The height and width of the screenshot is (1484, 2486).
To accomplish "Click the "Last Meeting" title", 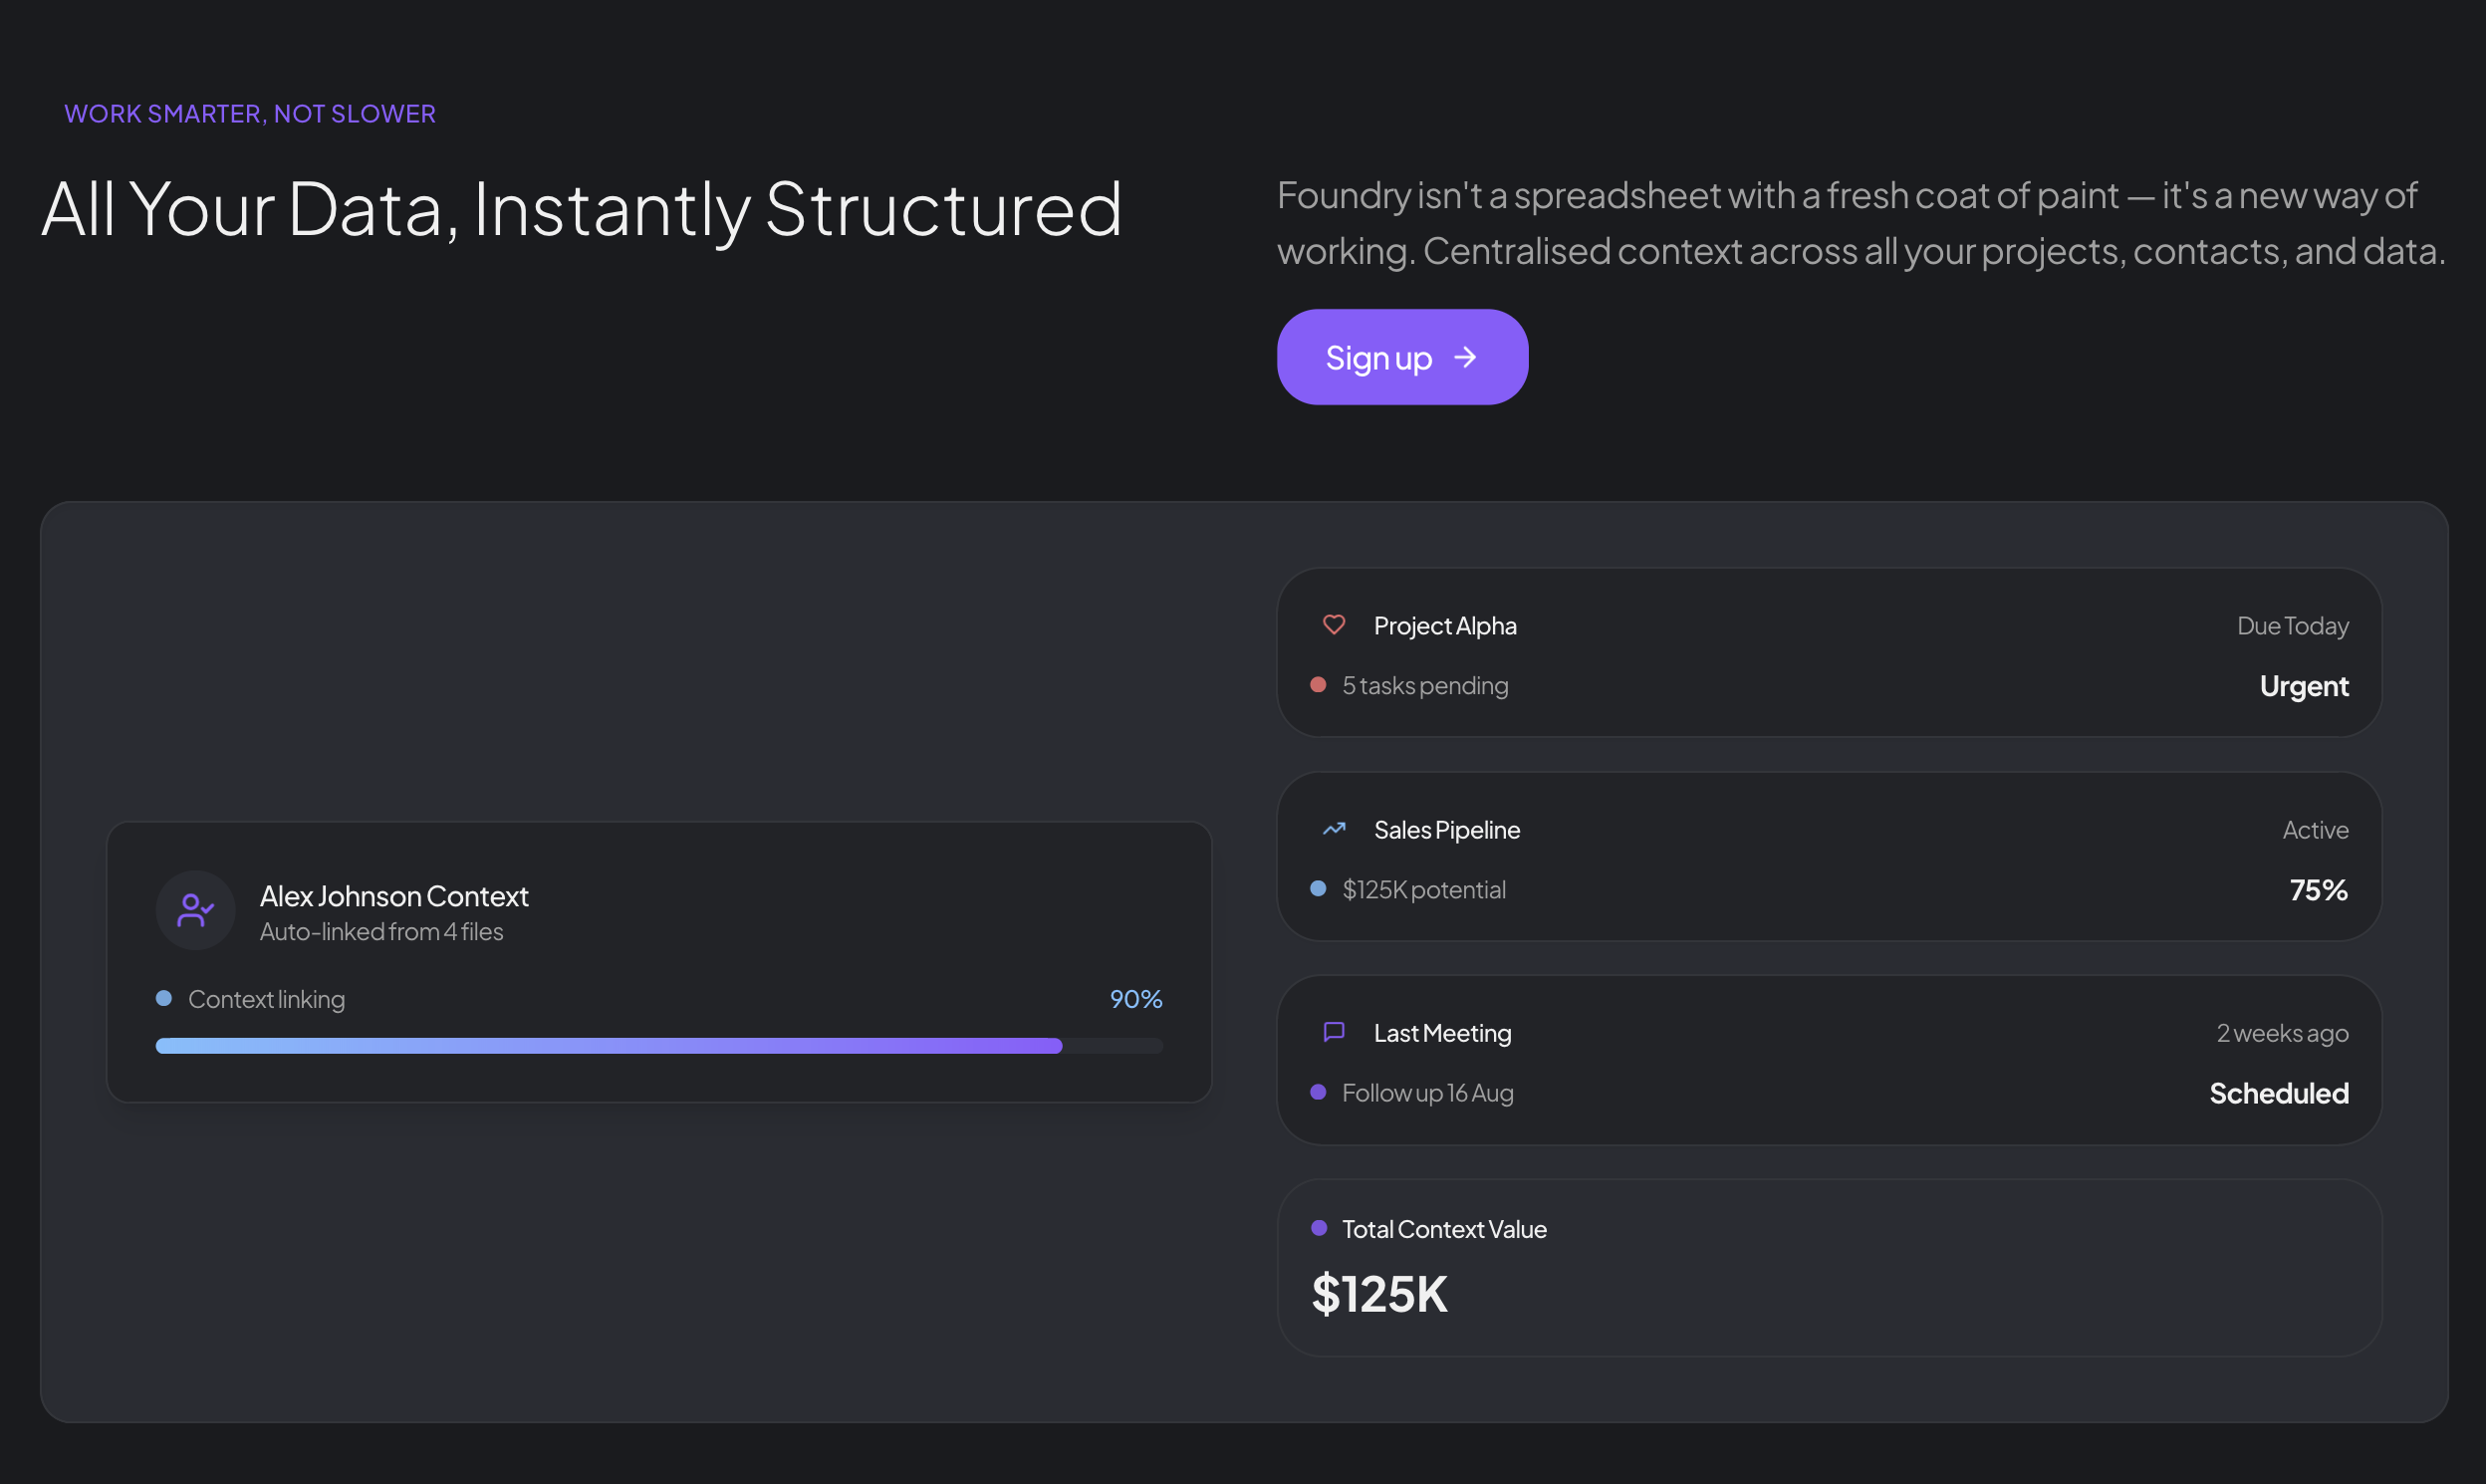I will pos(1442,1033).
